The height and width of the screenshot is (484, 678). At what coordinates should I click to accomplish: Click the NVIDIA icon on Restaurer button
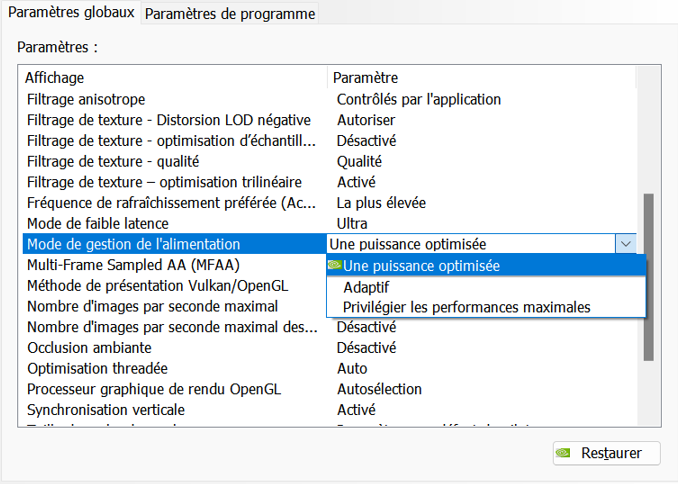coord(565,453)
